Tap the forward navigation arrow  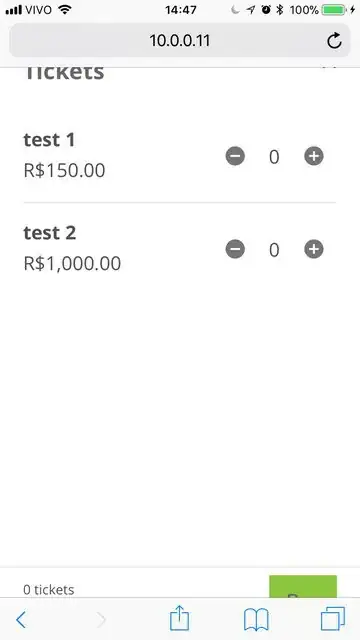point(101,620)
